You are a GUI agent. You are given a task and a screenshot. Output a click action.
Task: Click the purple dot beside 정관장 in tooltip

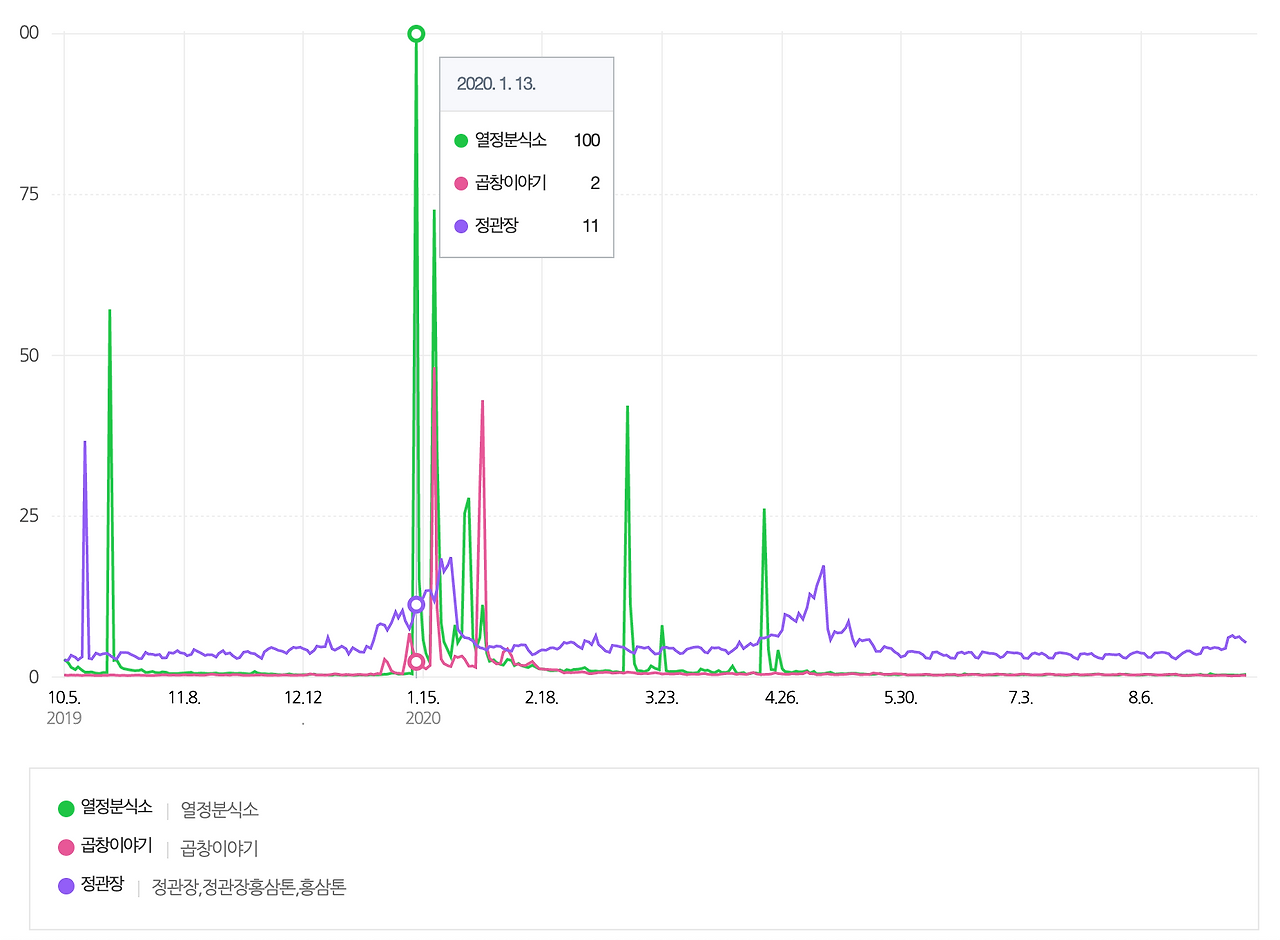point(461,226)
